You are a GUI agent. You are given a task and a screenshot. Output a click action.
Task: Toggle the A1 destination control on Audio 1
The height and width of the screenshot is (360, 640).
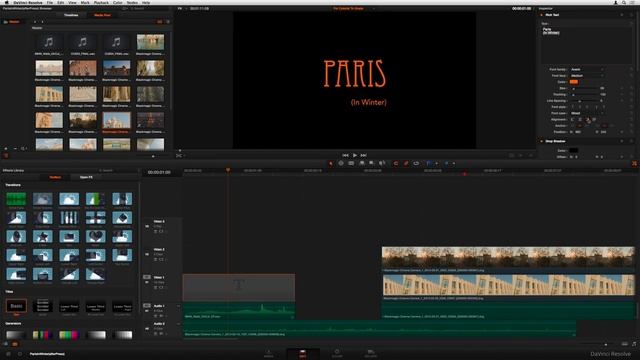147,305
